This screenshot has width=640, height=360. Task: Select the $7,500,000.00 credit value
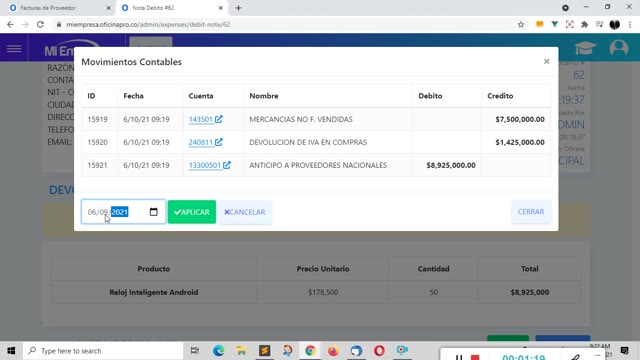pos(520,119)
